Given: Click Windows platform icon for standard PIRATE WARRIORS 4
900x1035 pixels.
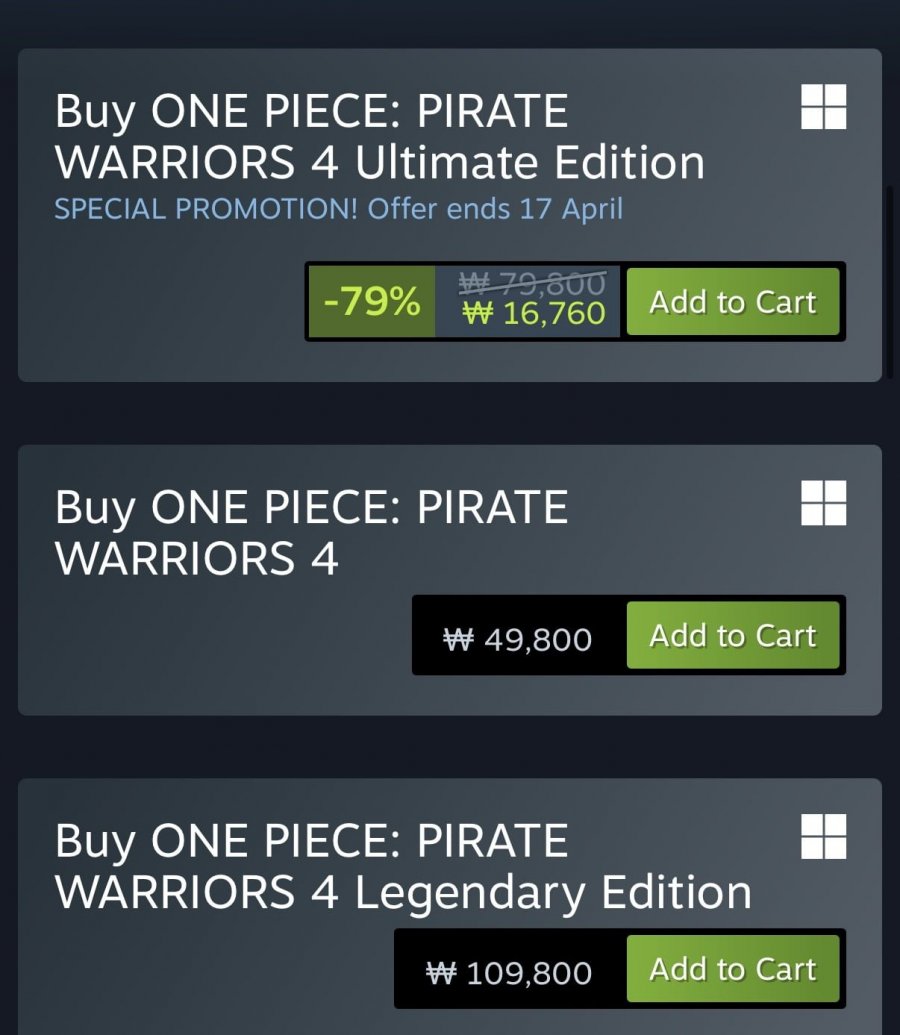Looking at the screenshot, I should [823, 503].
